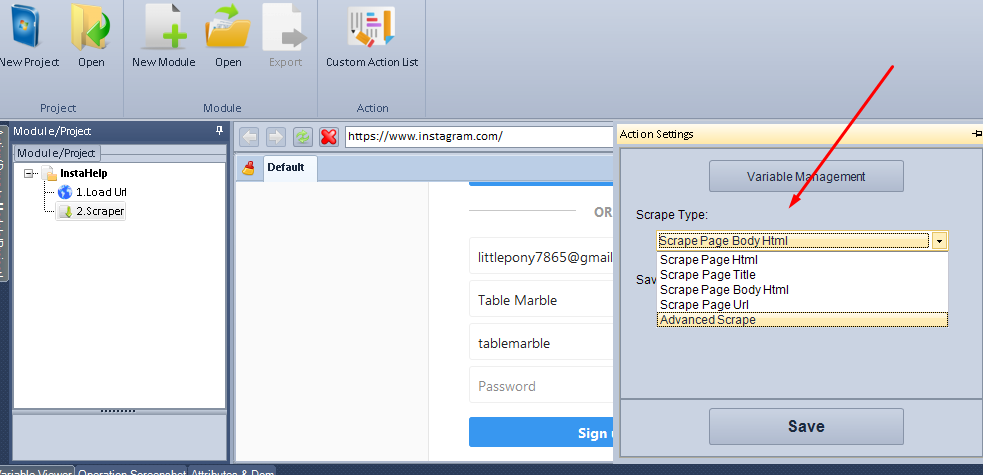Select the Scrape Page Title option
The height and width of the screenshot is (475, 983).
coord(707,274)
